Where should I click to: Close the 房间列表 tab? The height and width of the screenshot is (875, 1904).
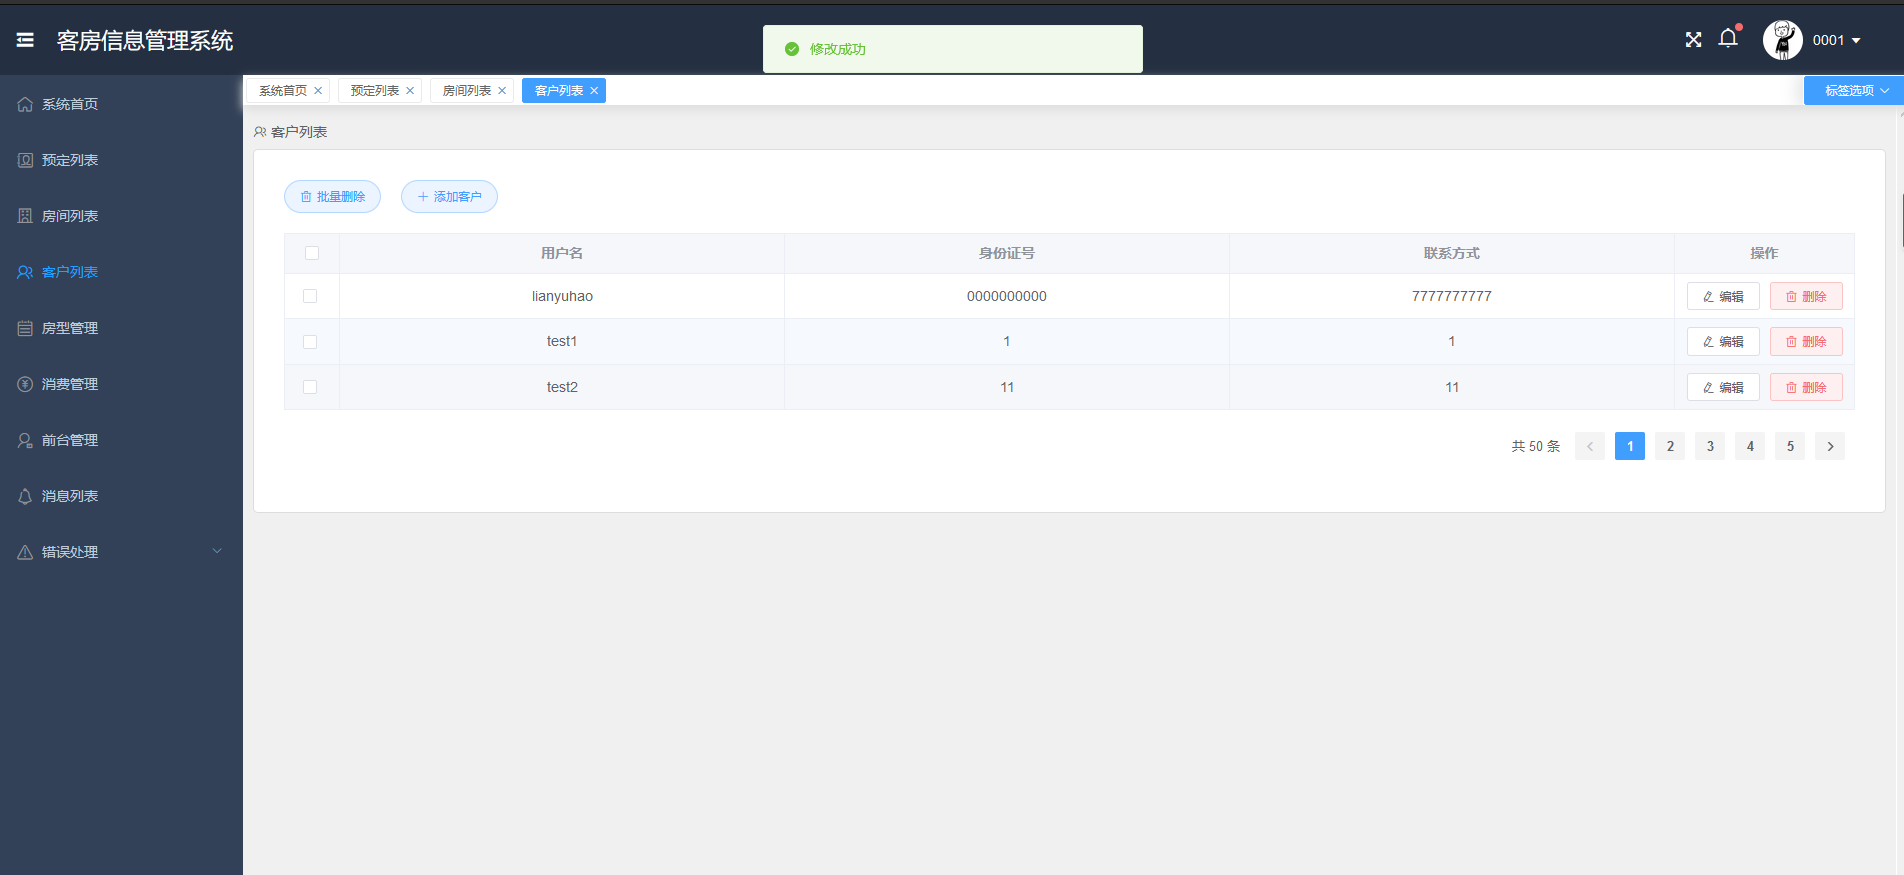coord(502,91)
